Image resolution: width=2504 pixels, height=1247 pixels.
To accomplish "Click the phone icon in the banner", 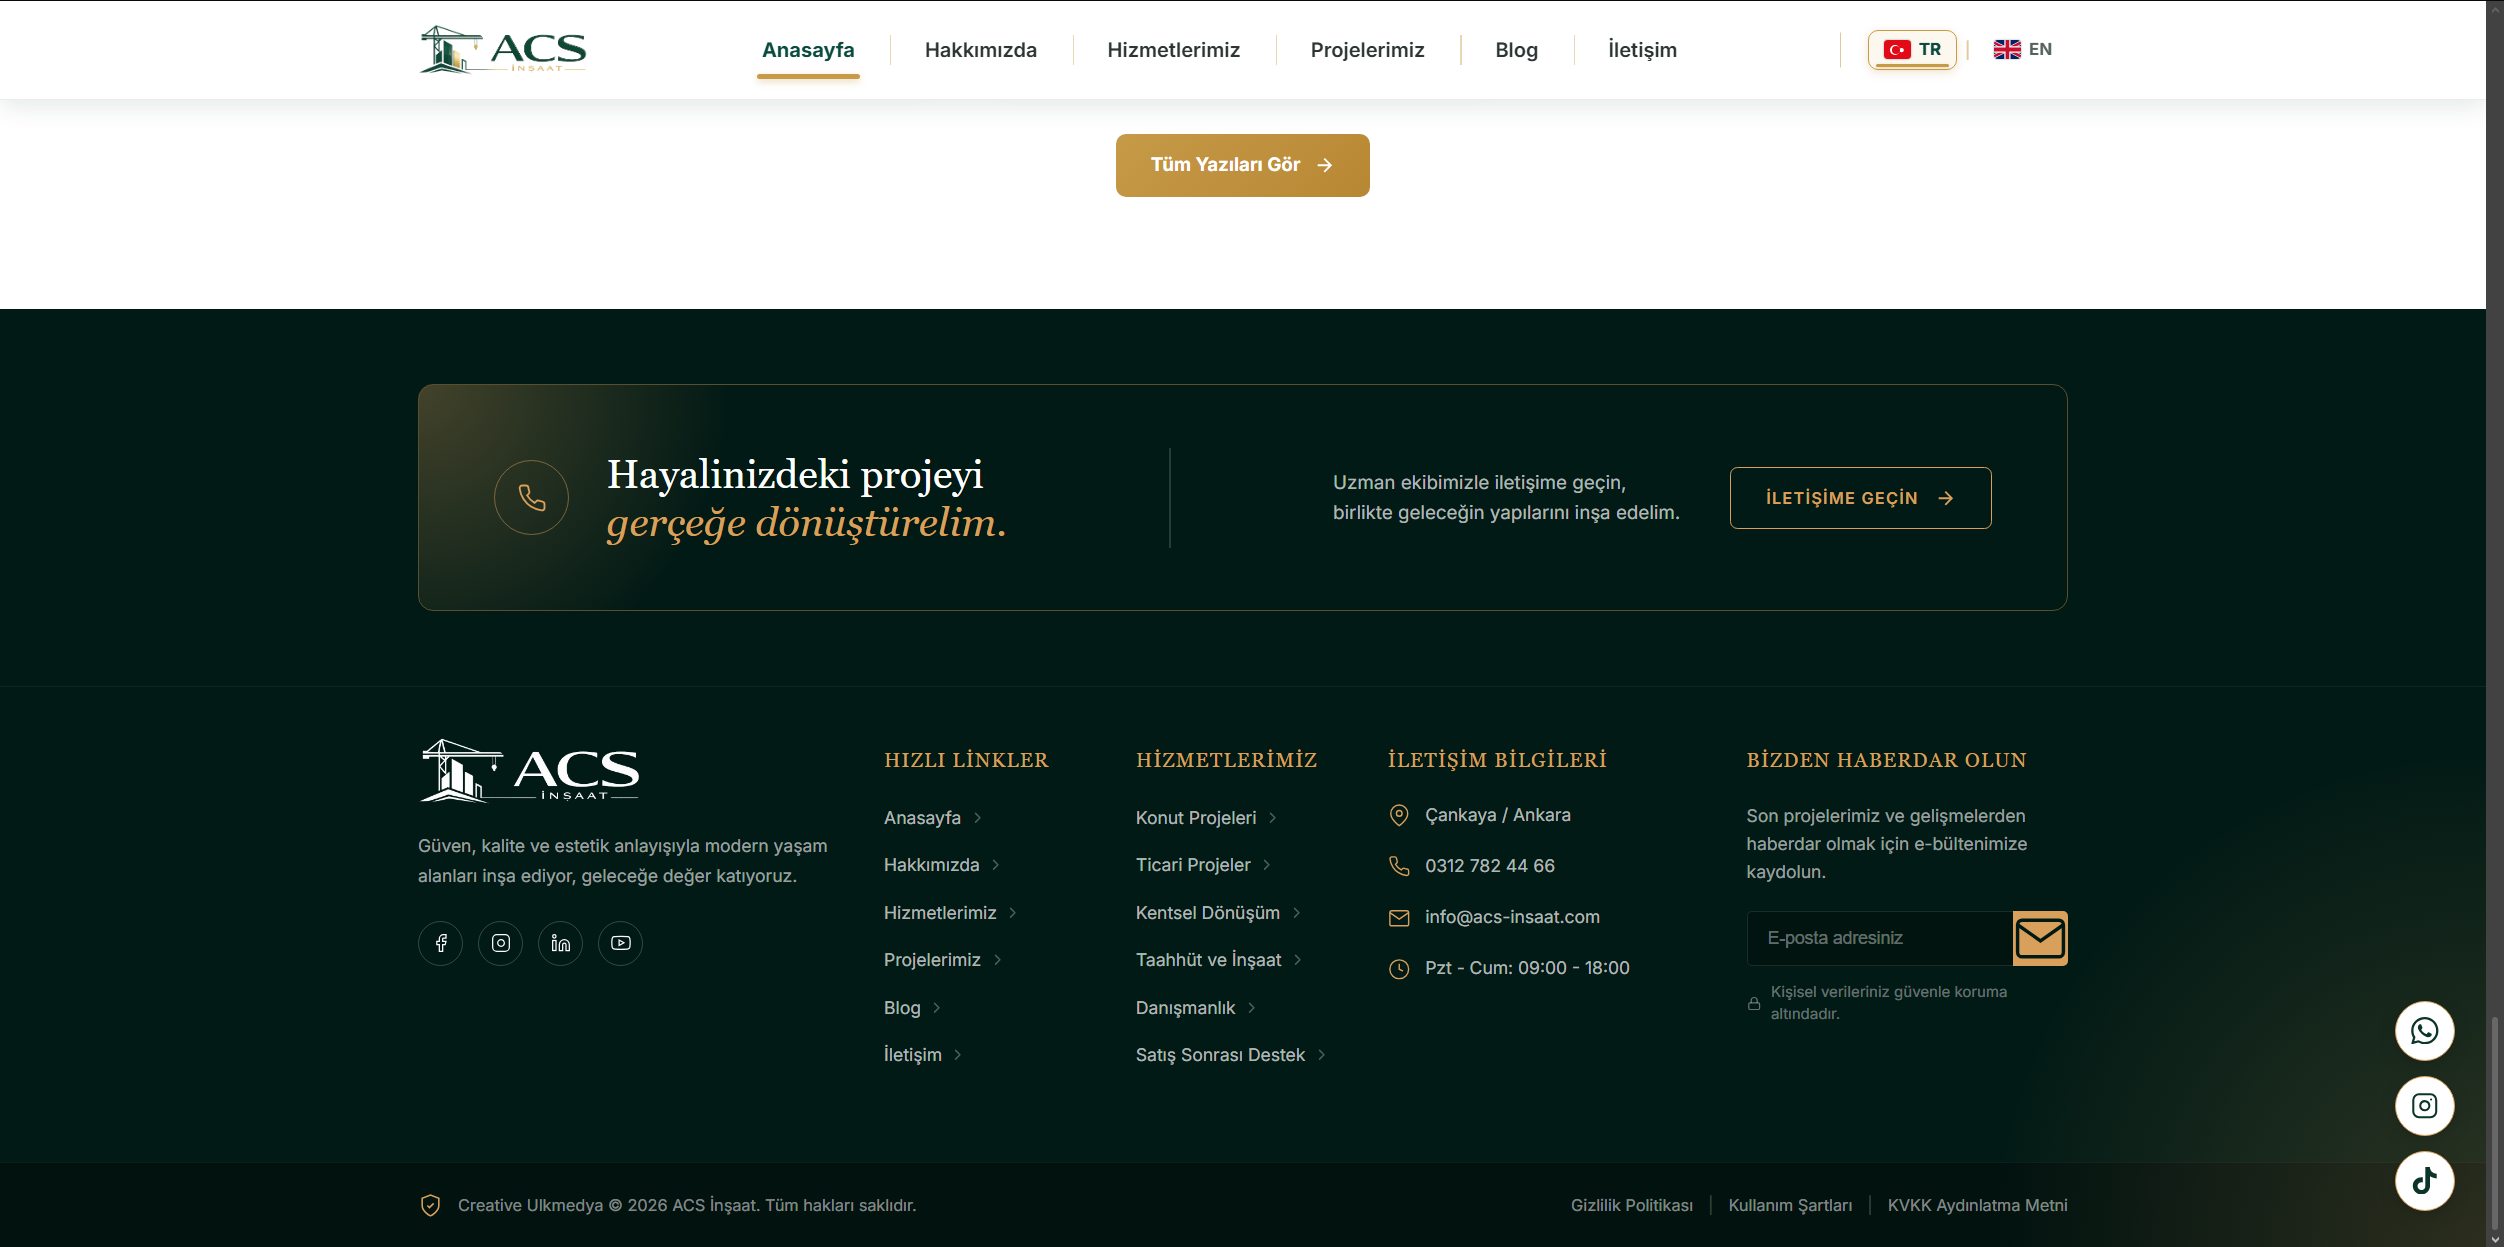I will [x=531, y=497].
